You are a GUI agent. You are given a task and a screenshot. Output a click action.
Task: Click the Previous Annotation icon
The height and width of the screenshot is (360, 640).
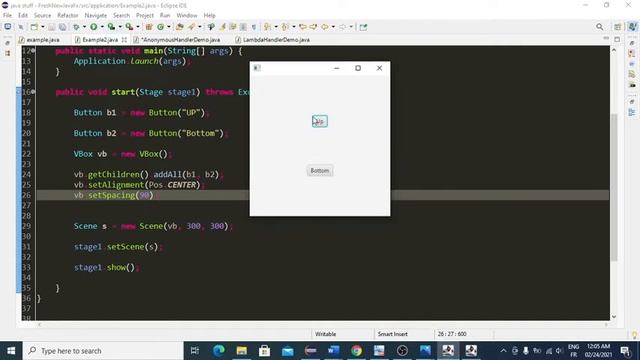[x=285, y=27]
